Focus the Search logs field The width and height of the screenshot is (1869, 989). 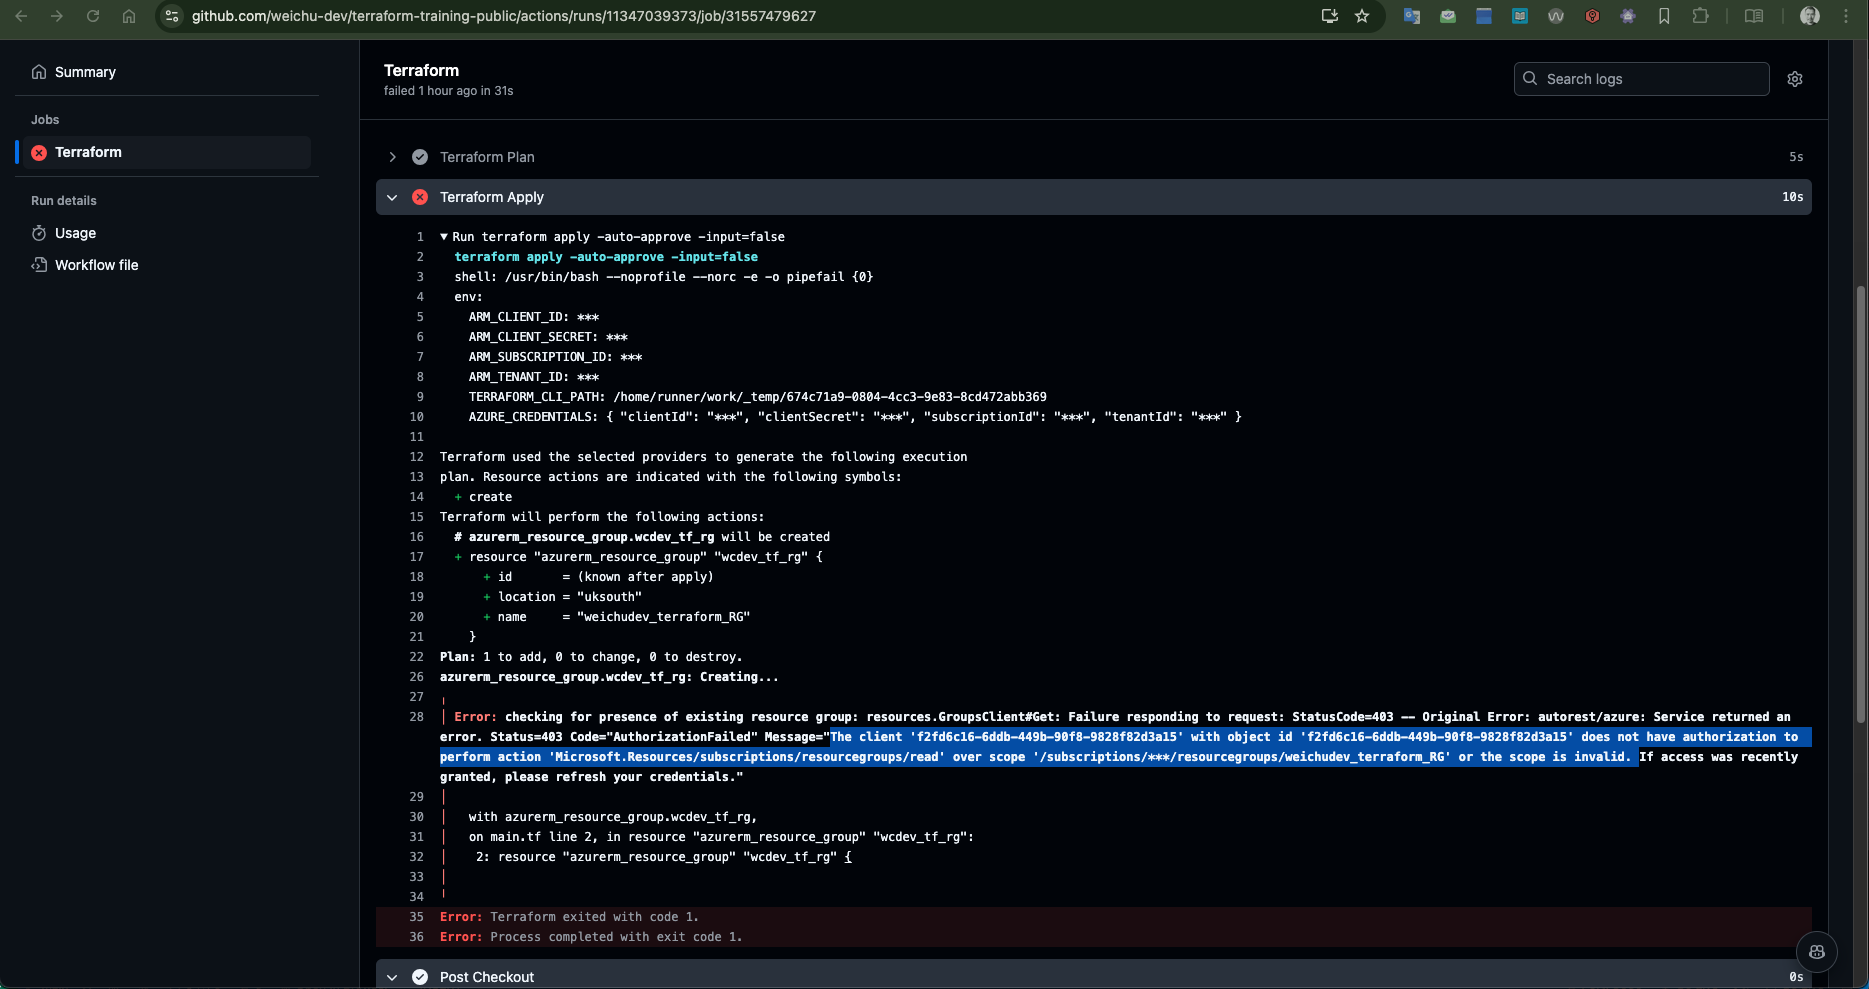1642,79
